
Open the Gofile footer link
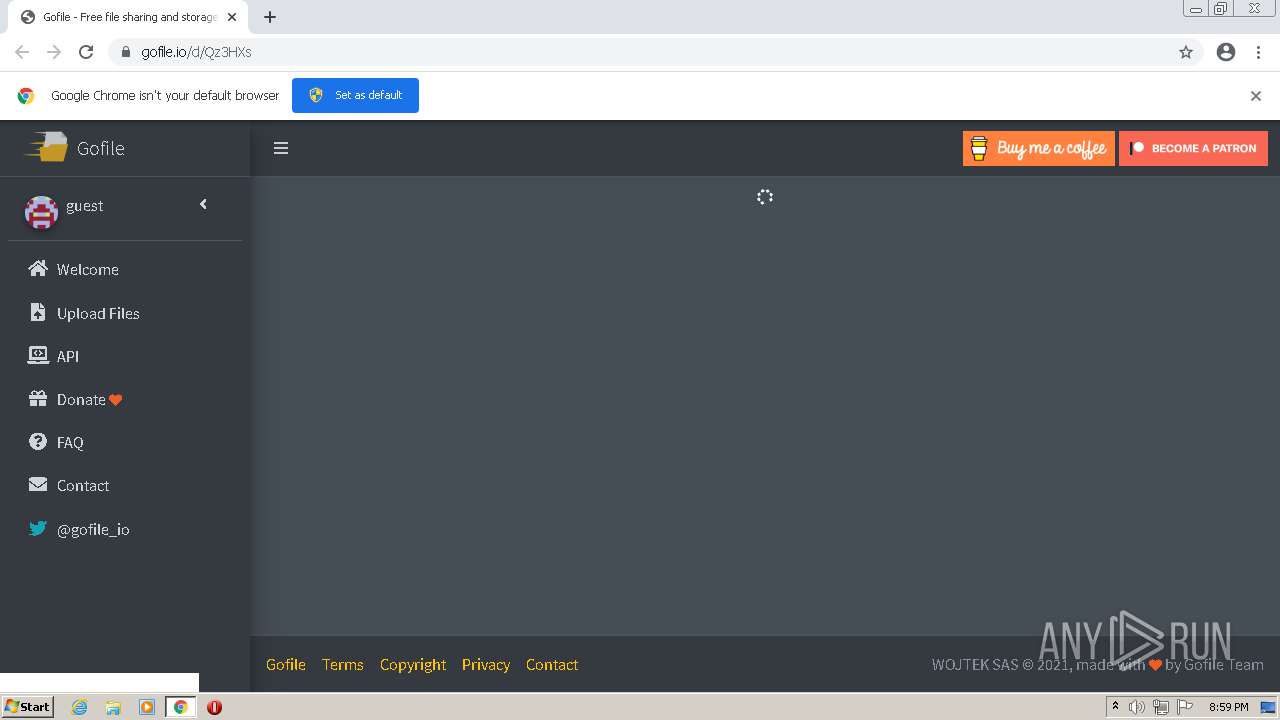[286, 664]
